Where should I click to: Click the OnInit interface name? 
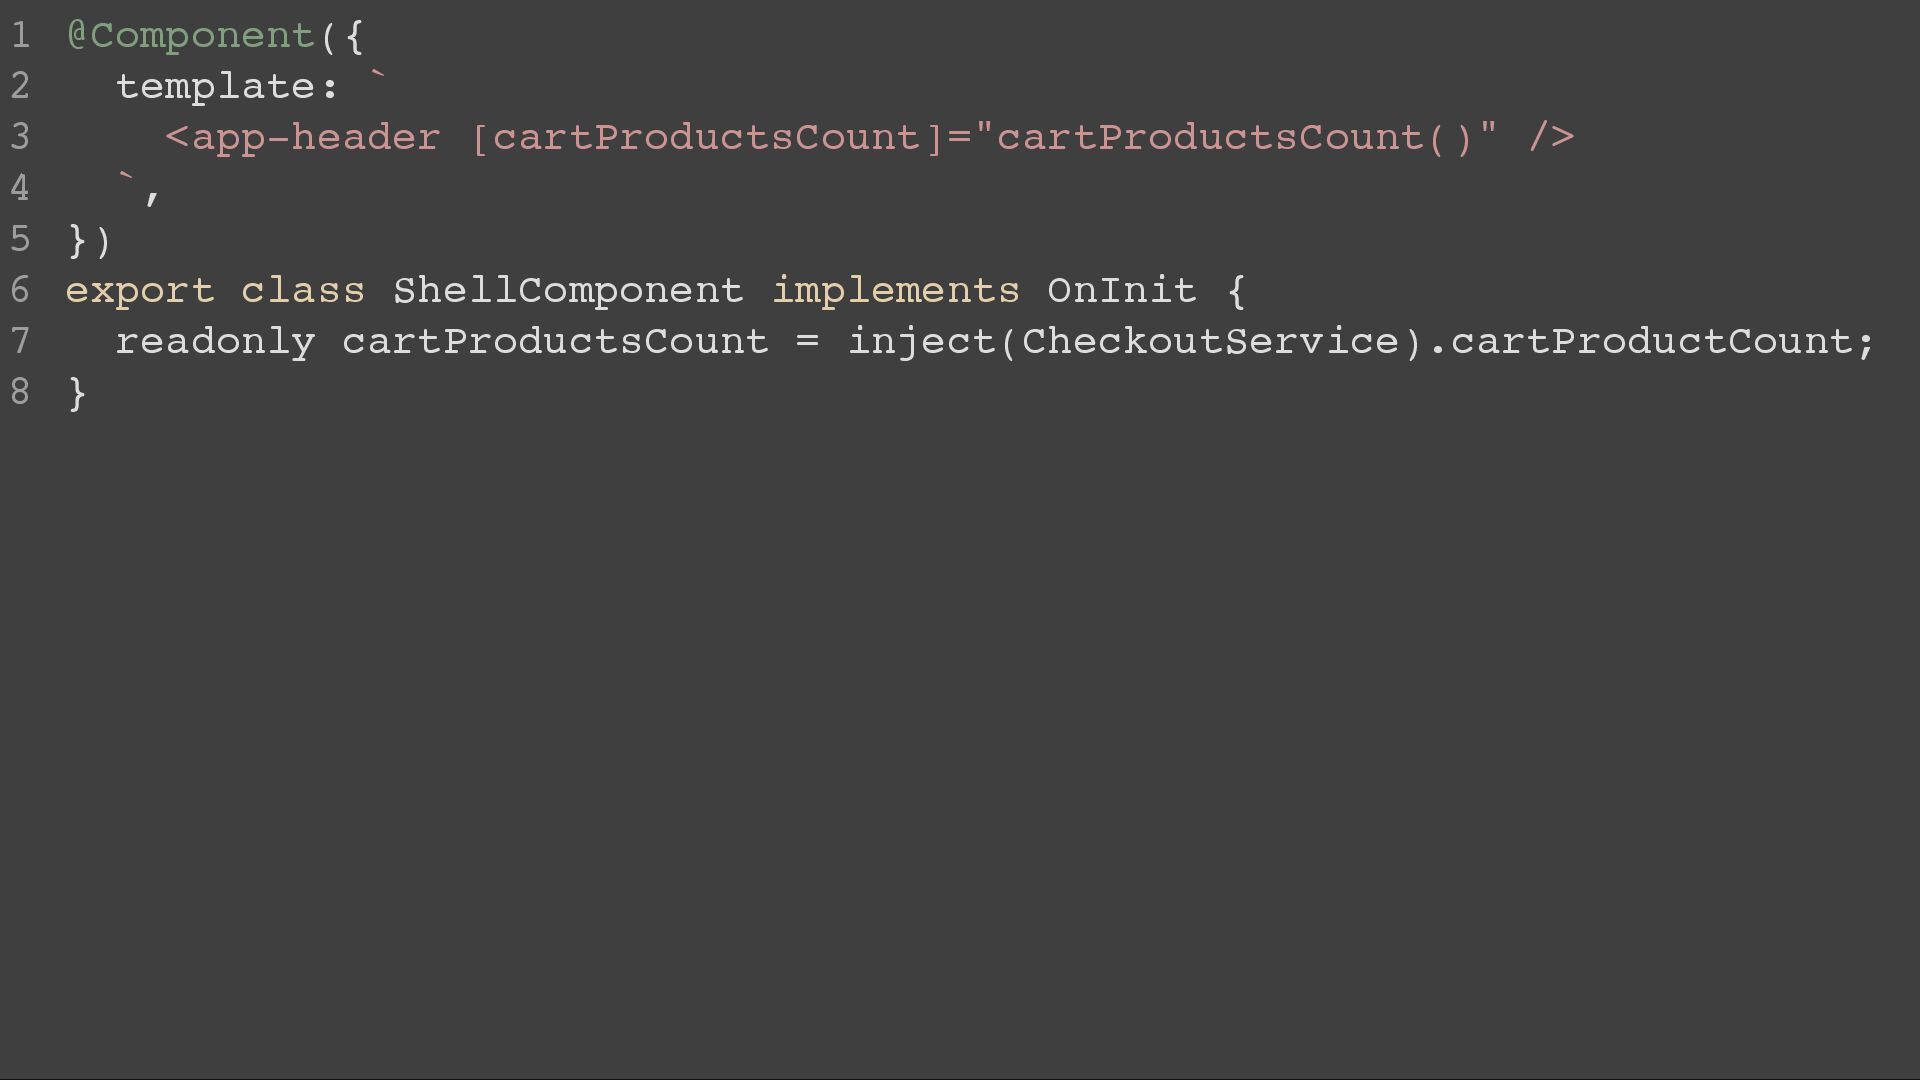[x=1121, y=291]
